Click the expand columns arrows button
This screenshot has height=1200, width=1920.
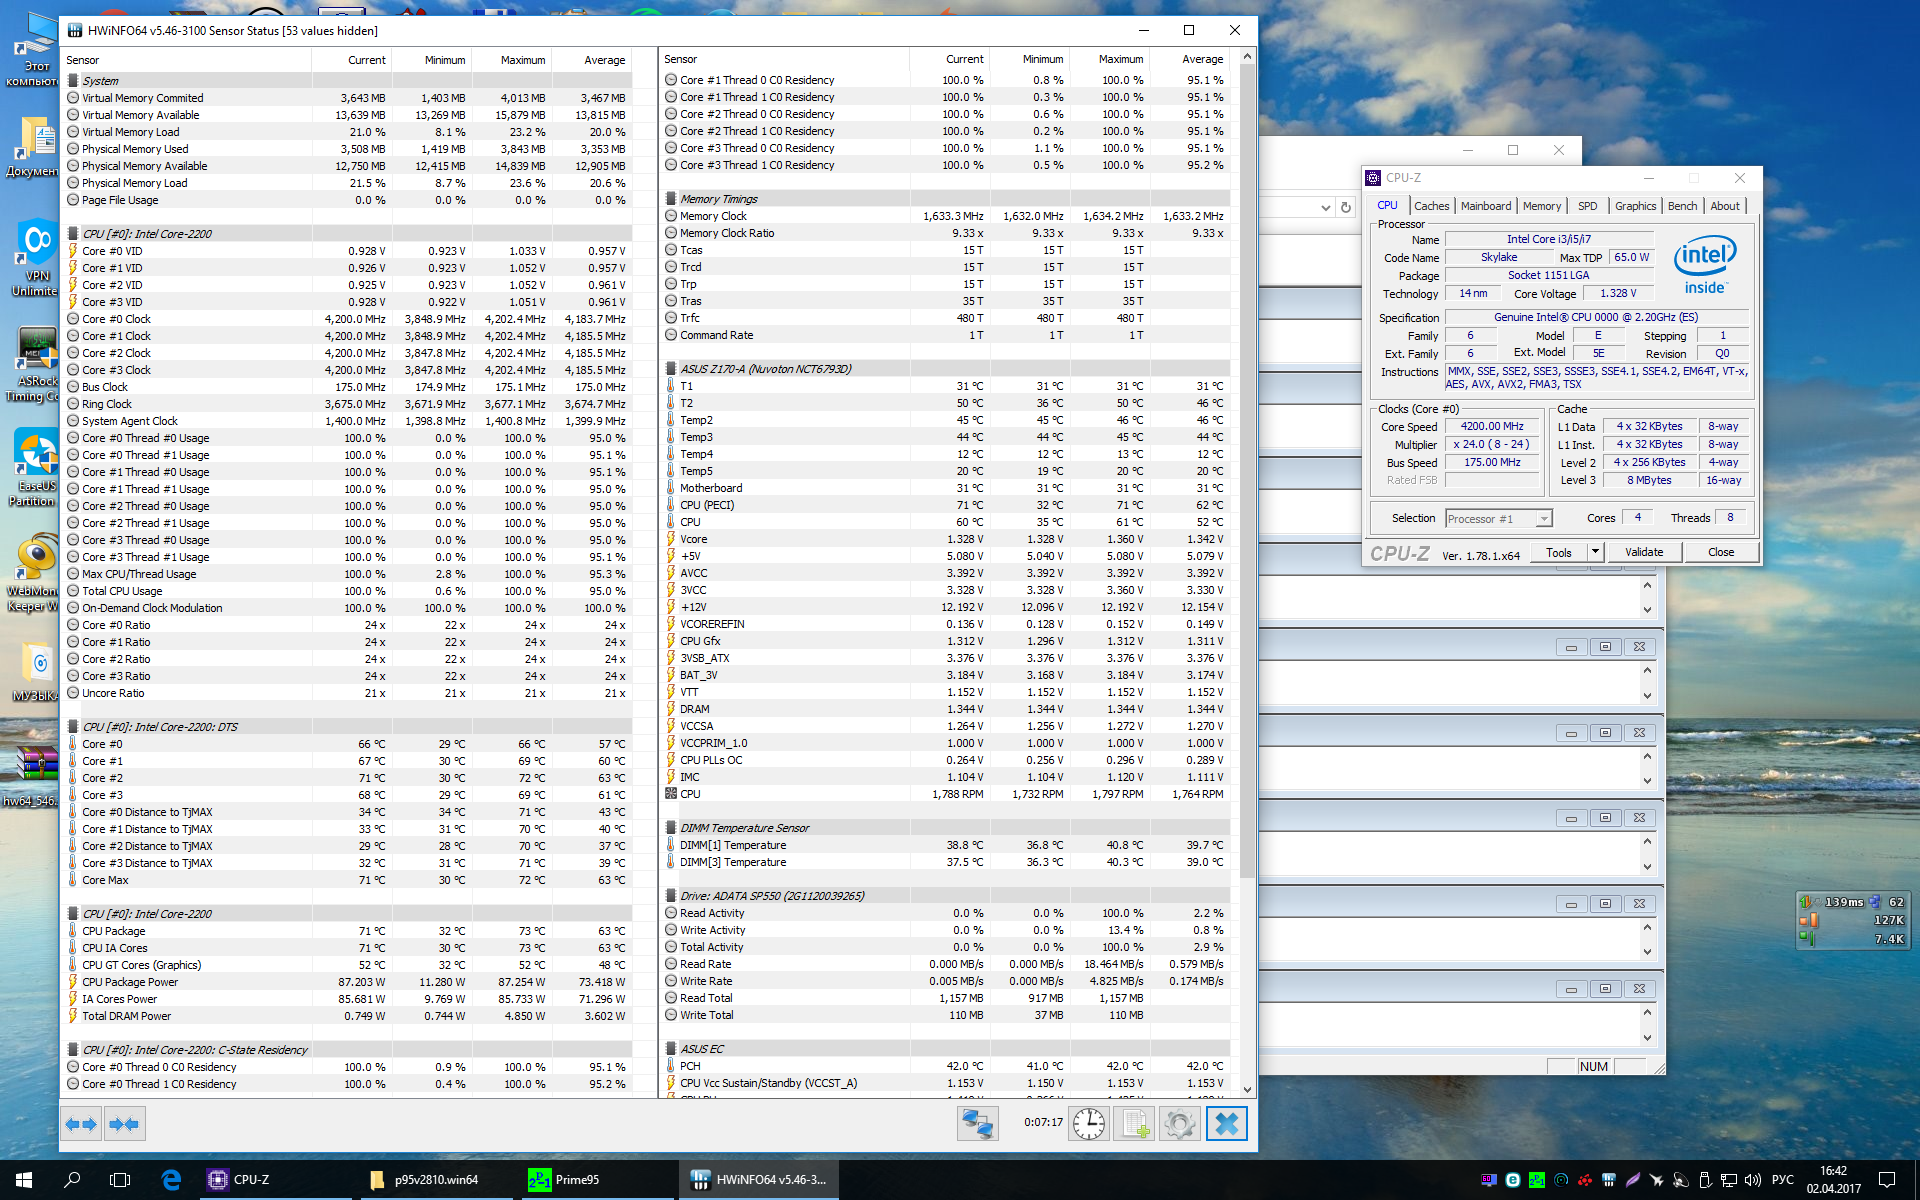click(81, 1124)
